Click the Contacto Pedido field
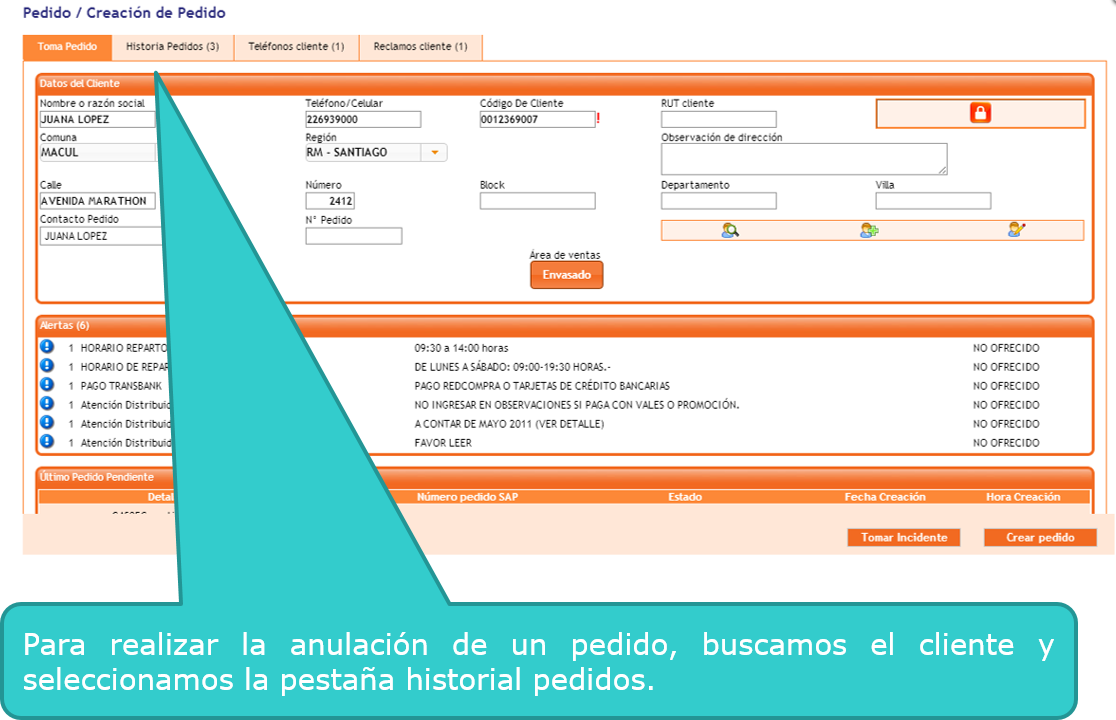This screenshot has width=1116, height=720. [x=100, y=236]
